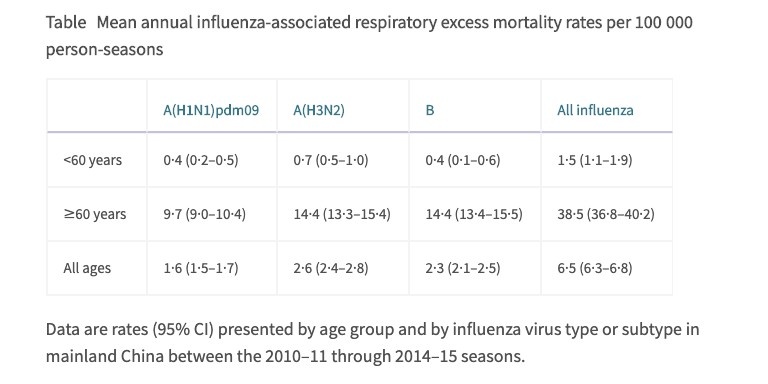Click the 1·6 (1·5–1·7) cell

coord(201,268)
